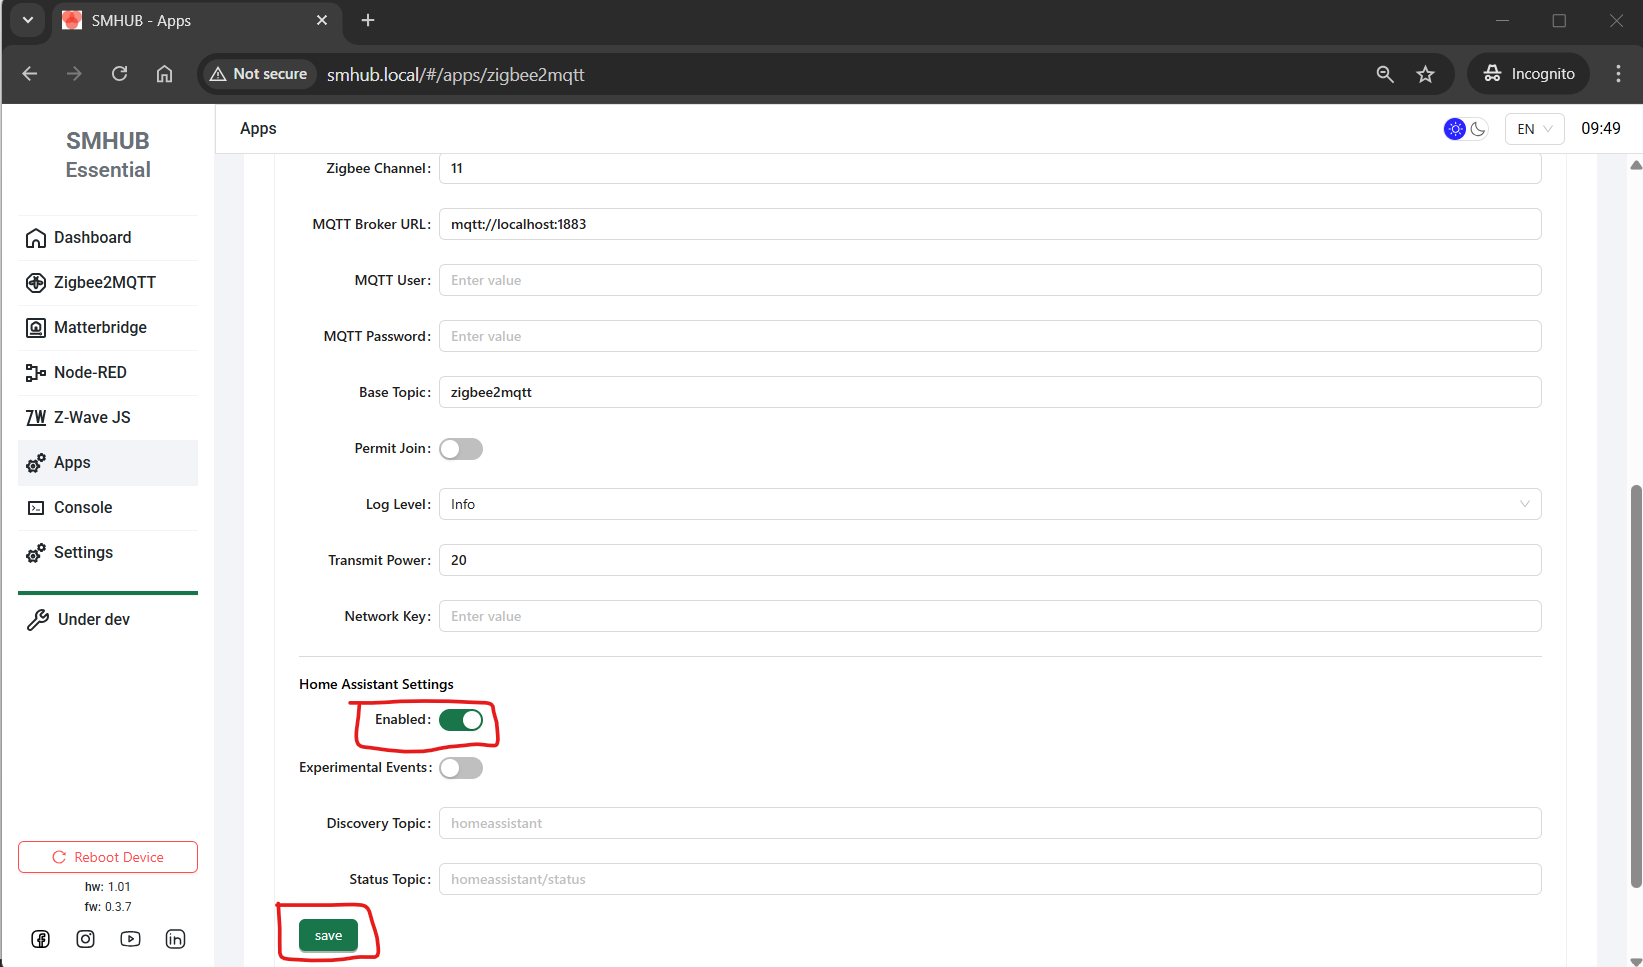Image resolution: width=1643 pixels, height=967 pixels.
Task: Click the browser home icon
Action: pyautogui.click(x=164, y=74)
